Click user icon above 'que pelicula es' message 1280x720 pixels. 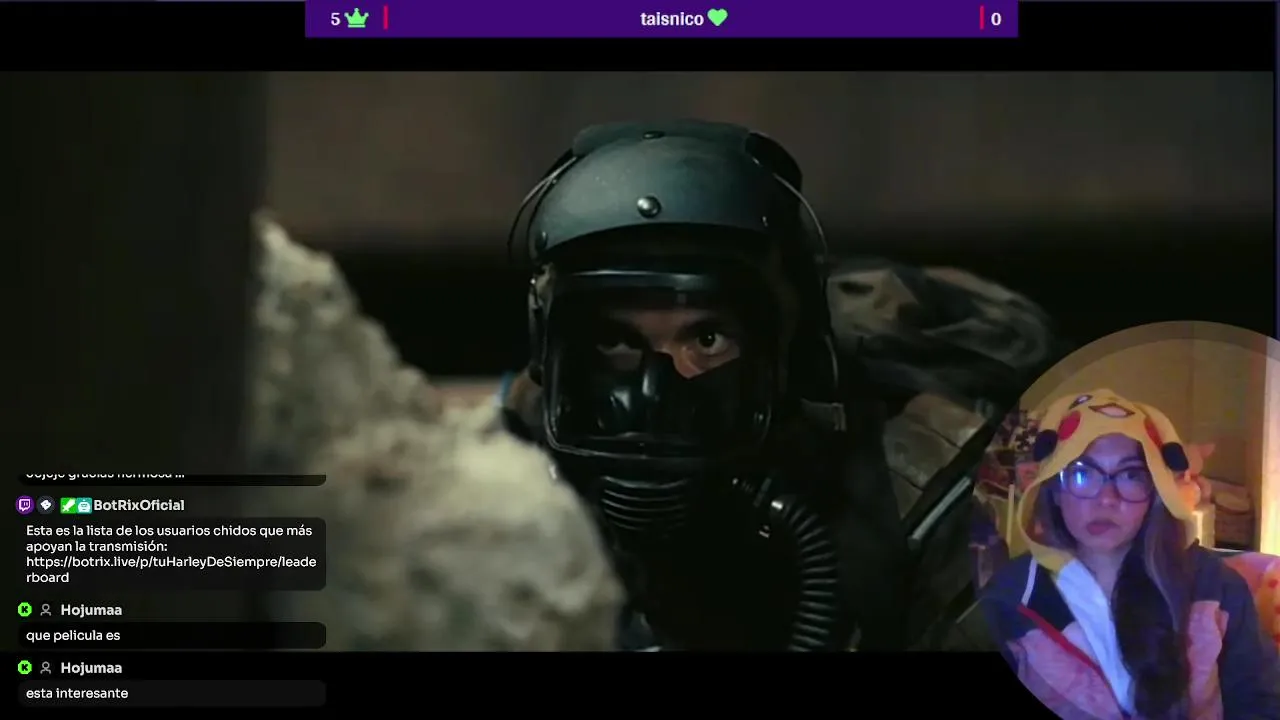pyautogui.click(x=45, y=610)
